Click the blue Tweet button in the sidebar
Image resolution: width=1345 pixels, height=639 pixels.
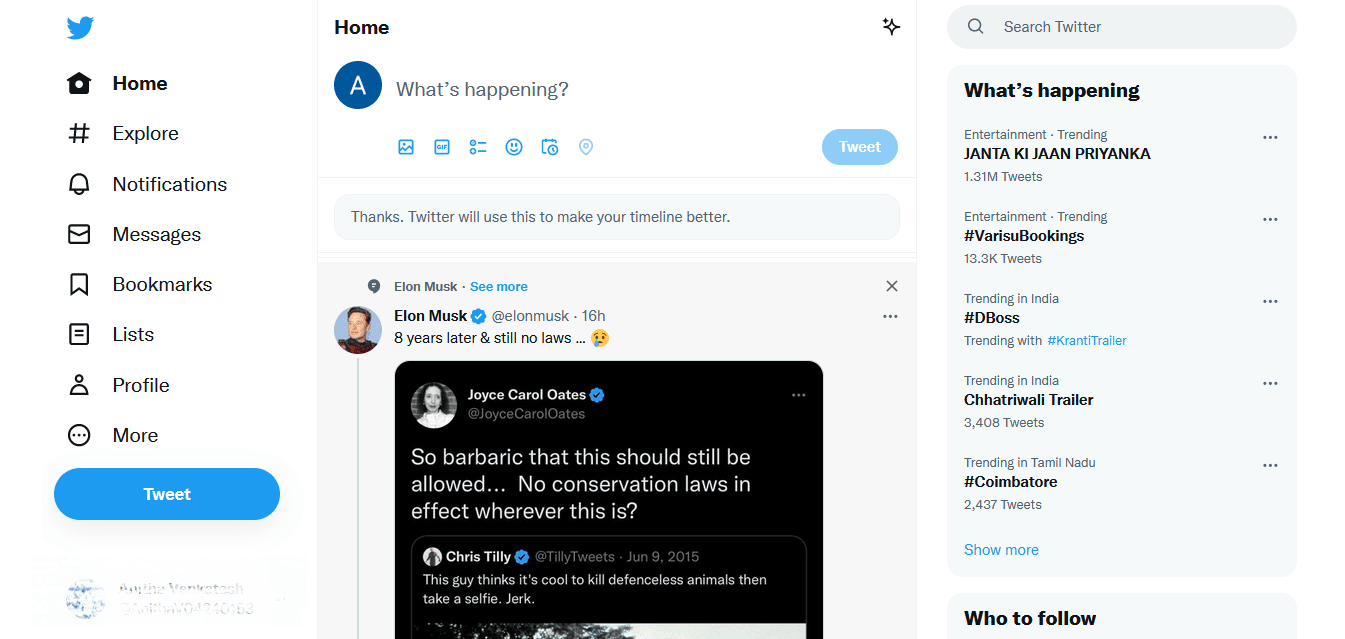(x=166, y=493)
